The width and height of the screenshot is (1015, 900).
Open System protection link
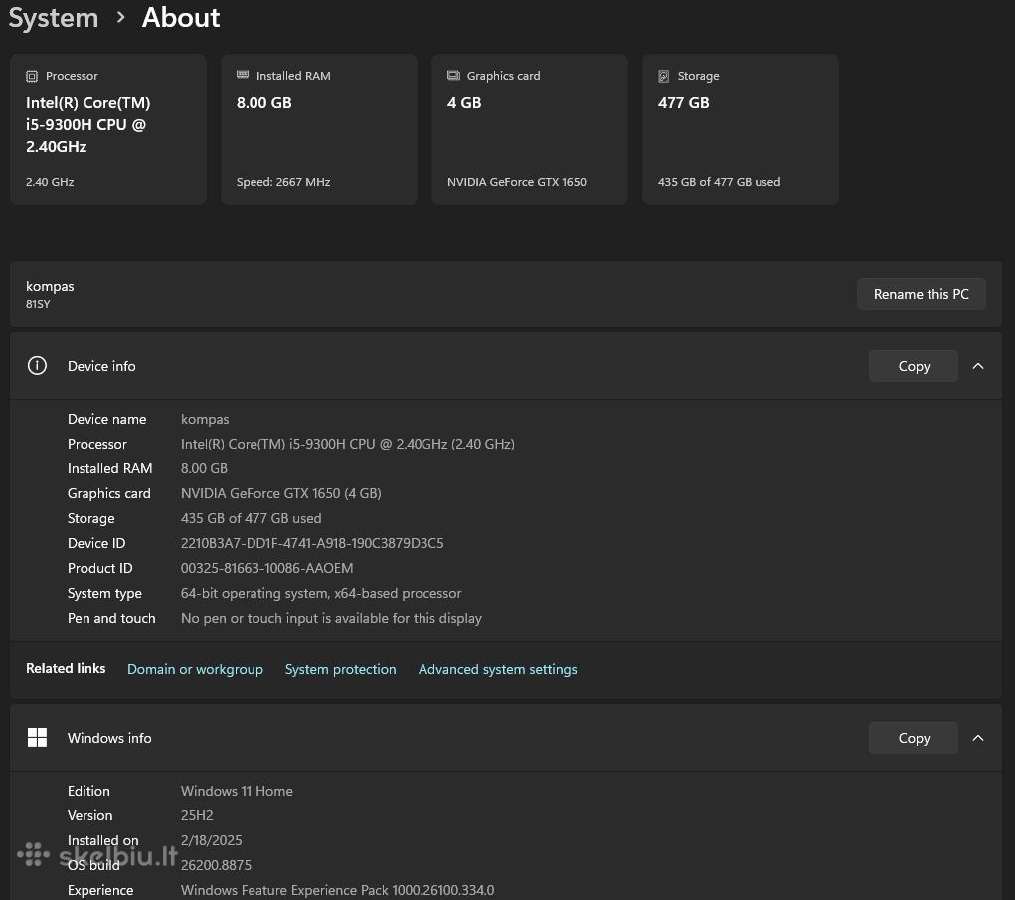(340, 669)
